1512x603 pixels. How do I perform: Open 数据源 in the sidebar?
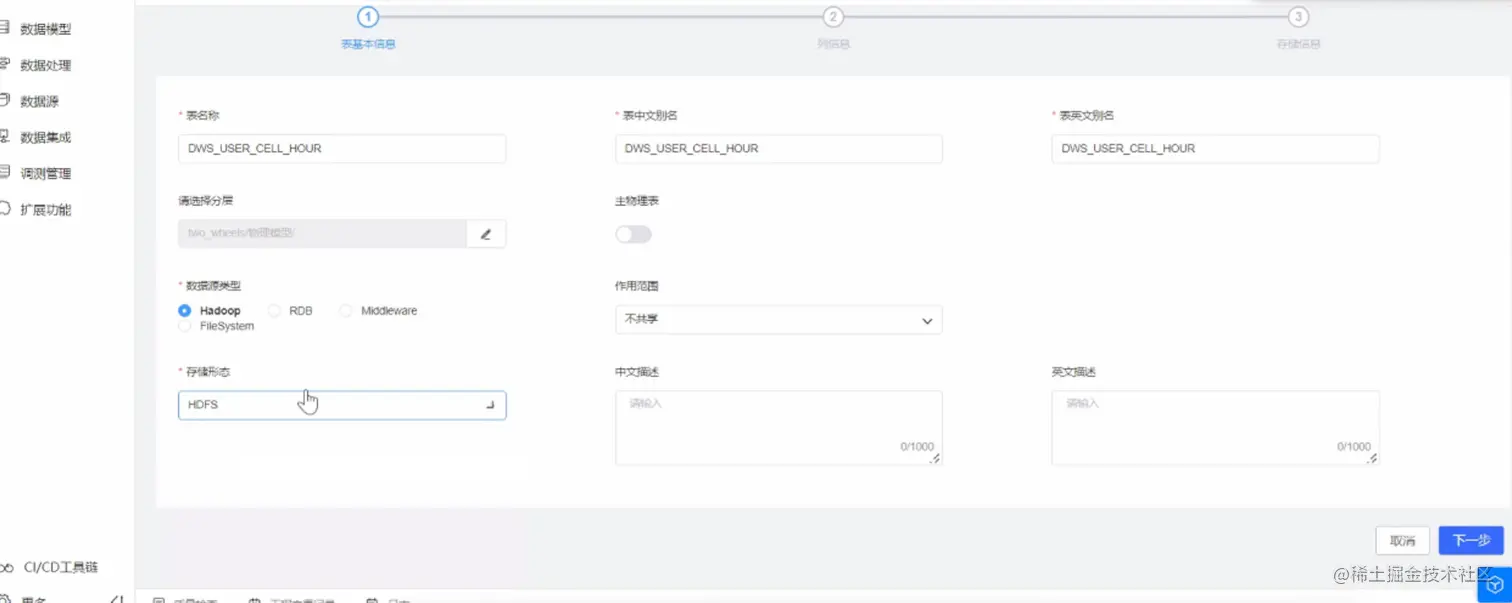click(x=40, y=102)
